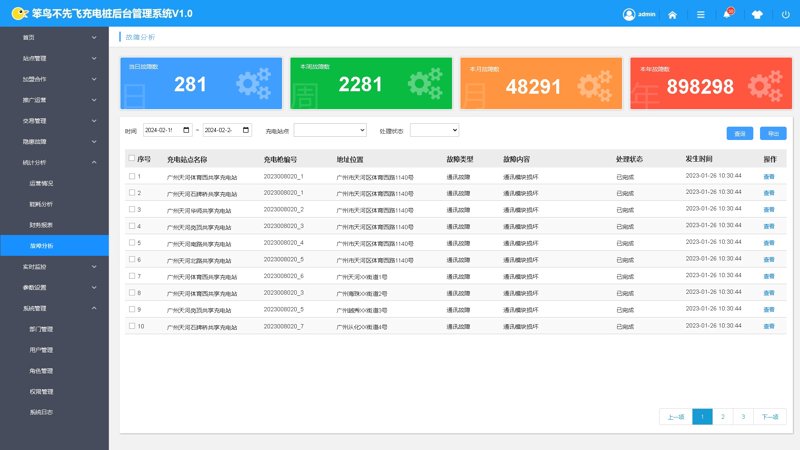The width and height of the screenshot is (800, 450).
Task: Click the power logout icon
Action: [x=786, y=15]
